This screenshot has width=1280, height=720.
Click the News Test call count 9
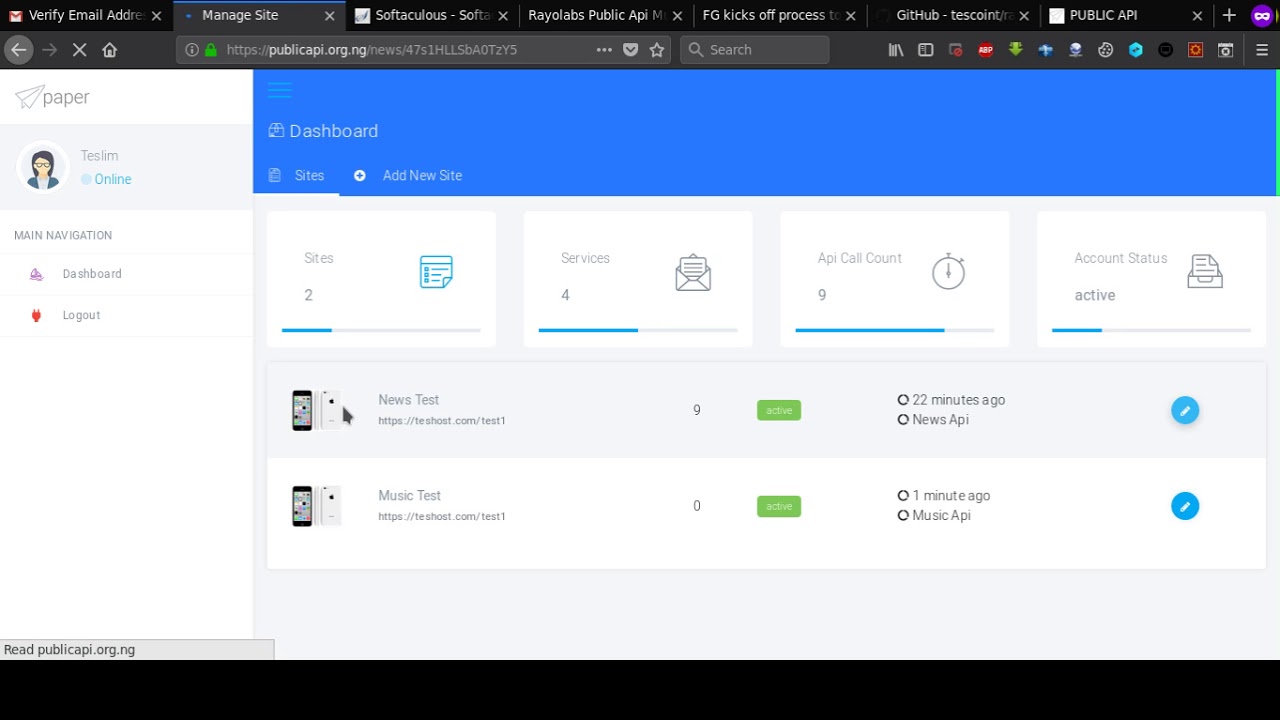(697, 410)
